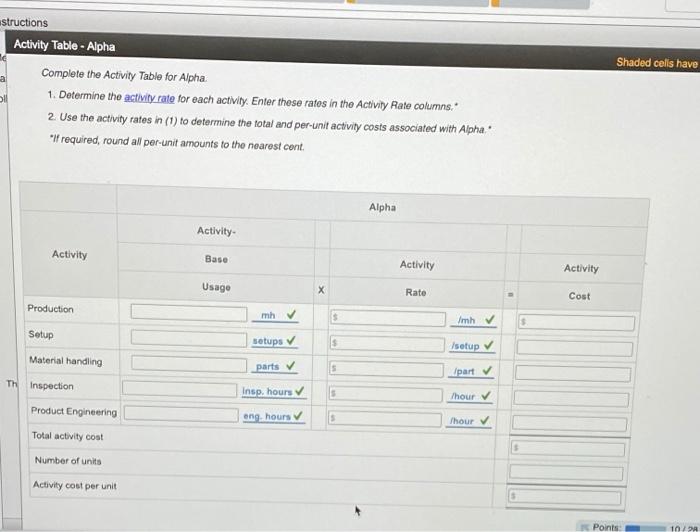Open the mh unit dropdown in Production row
This screenshot has height=532, width=700.
(x=268, y=316)
